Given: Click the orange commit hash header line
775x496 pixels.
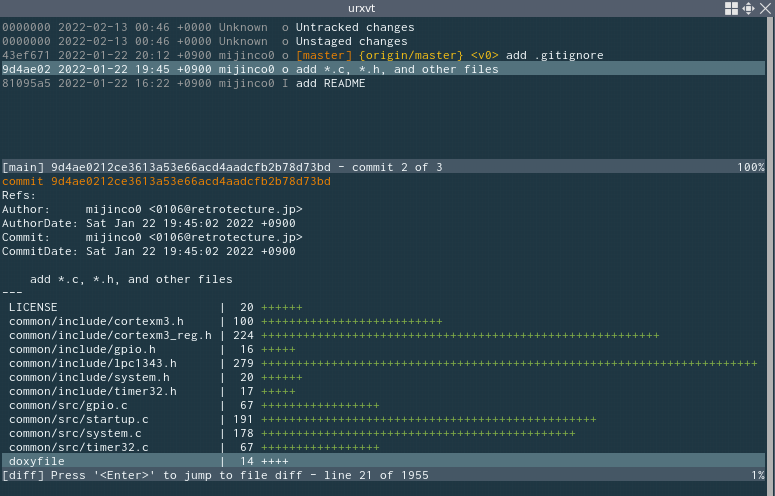Looking at the screenshot, I should coord(166,182).
